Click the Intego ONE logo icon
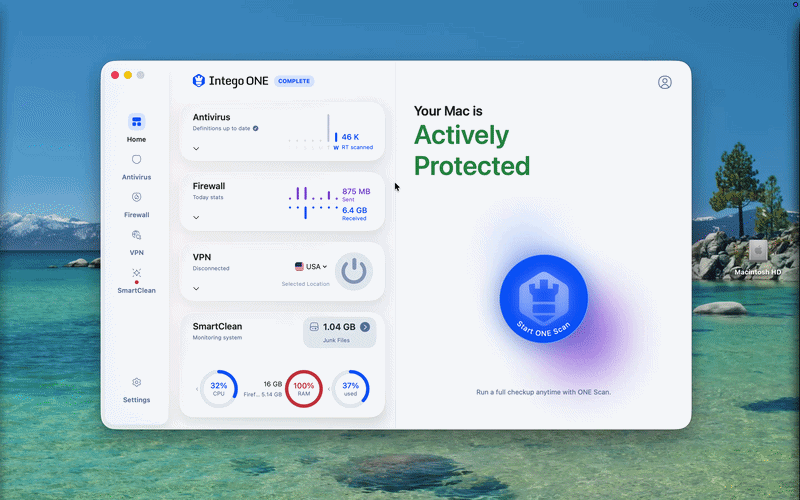Screen dimensions: 800x500 coord(198,81)
